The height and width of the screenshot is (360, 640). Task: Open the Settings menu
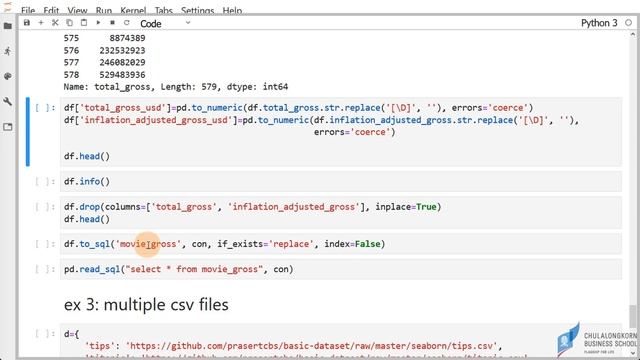tap(197, 10)
